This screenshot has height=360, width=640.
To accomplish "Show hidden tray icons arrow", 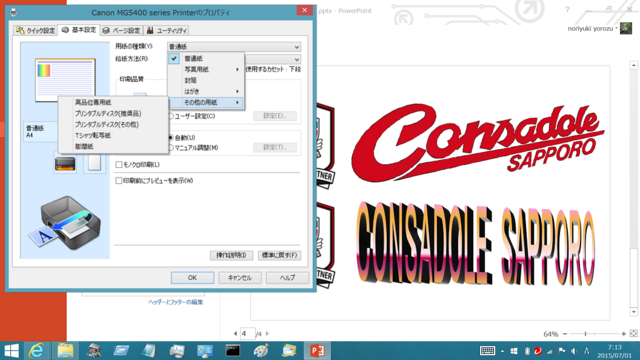I will coord(502,351).
